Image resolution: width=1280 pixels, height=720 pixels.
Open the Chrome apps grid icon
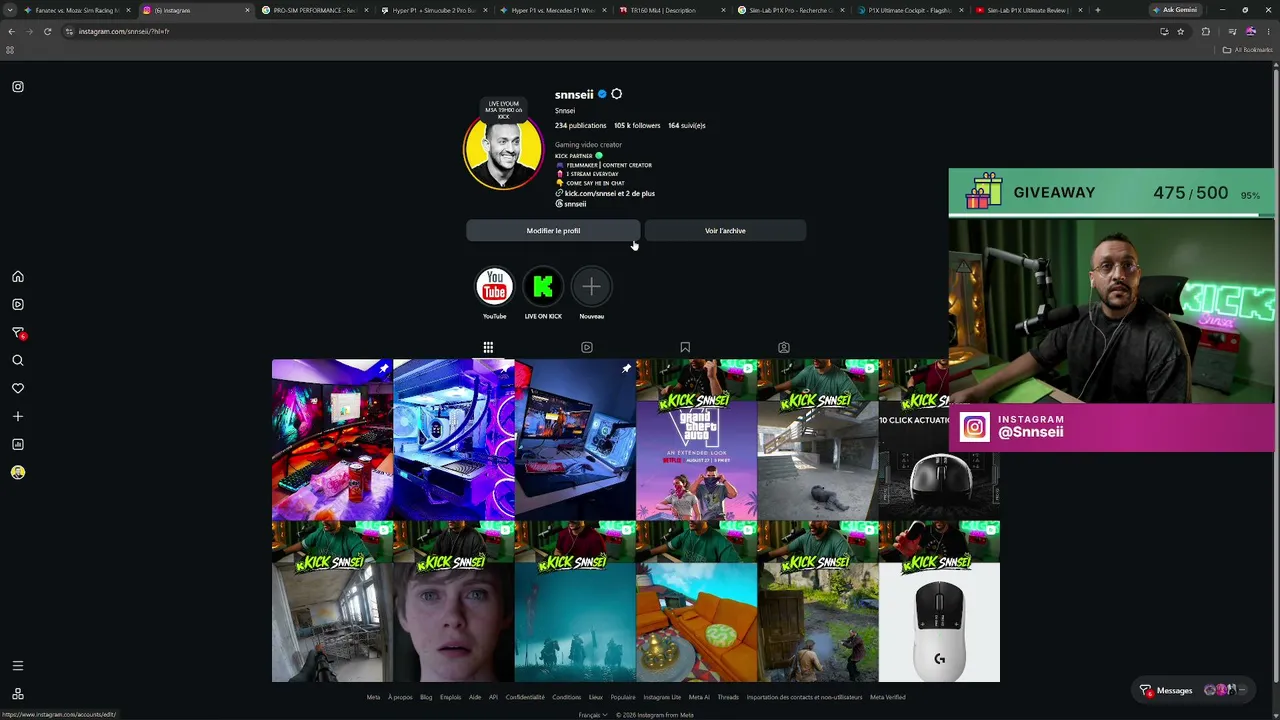[x=10, y=50]
